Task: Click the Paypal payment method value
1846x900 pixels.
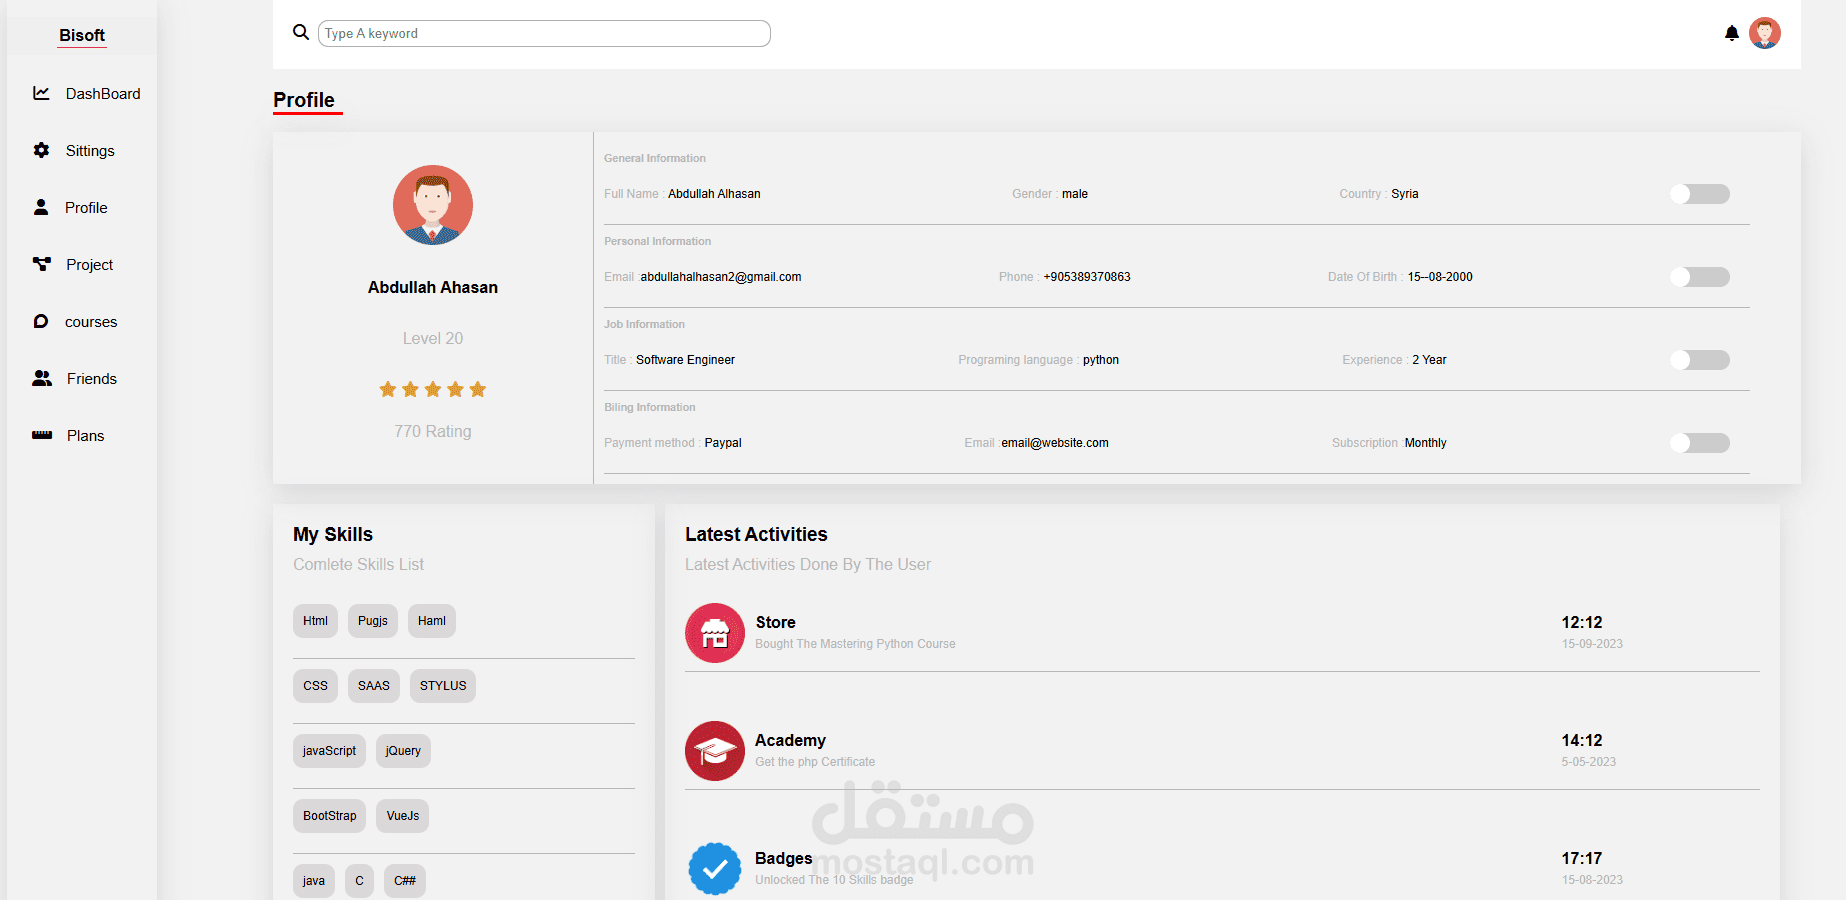Action: coord(723,443)
